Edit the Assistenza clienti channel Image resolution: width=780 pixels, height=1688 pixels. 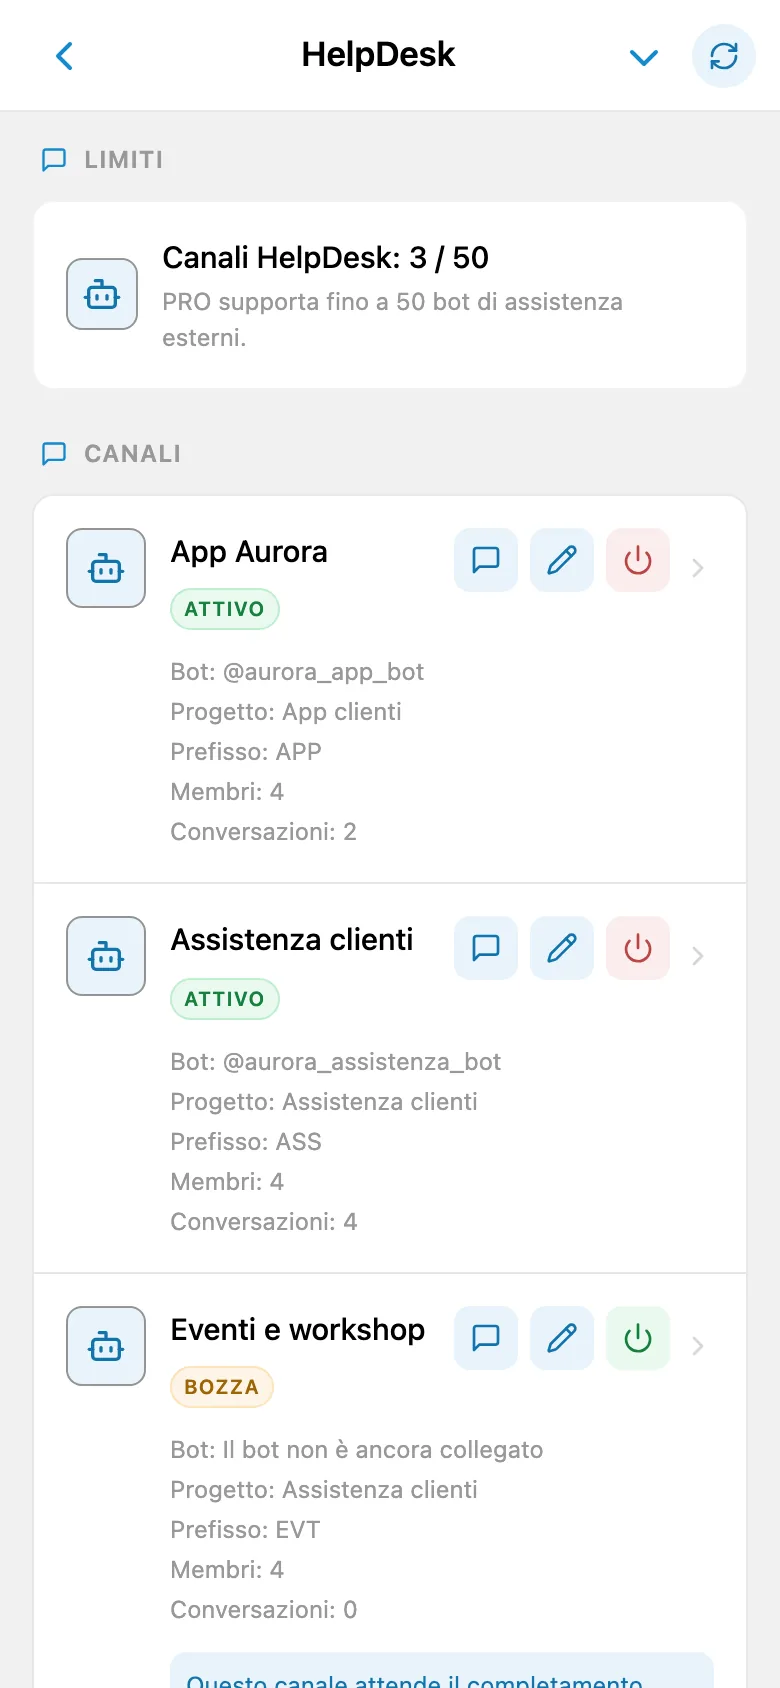click(x=562, y=948)
